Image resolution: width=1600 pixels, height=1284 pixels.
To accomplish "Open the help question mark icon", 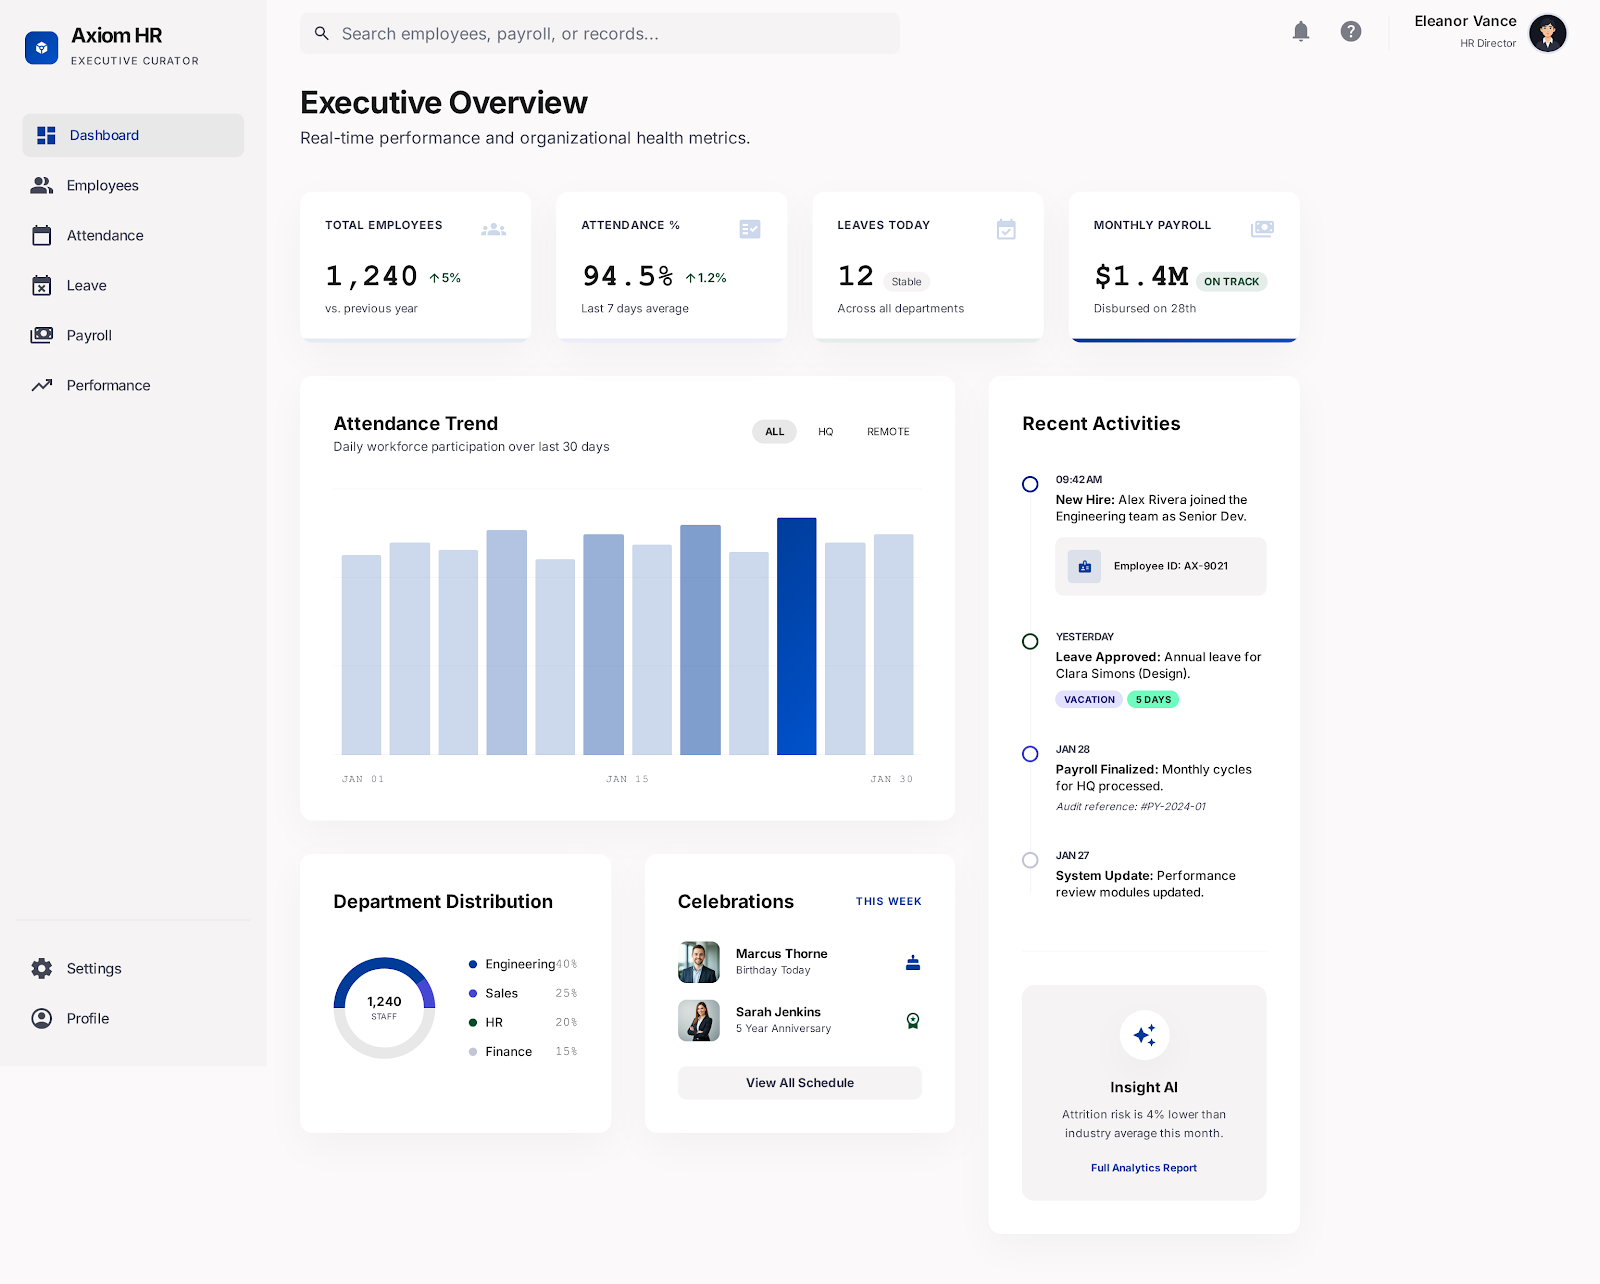I will coord(1351,31).
